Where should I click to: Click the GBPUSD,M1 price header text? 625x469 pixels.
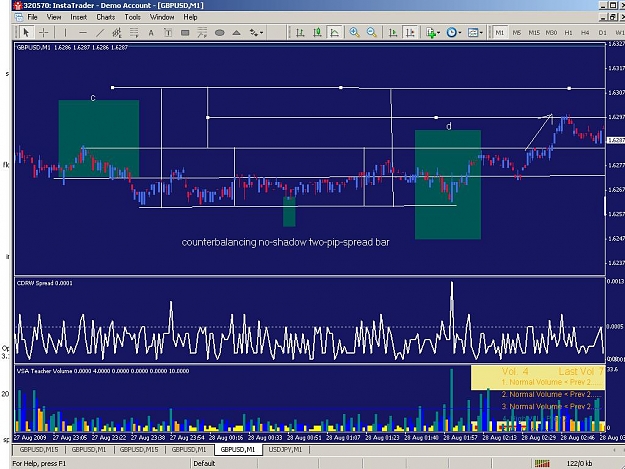(72, 47)
